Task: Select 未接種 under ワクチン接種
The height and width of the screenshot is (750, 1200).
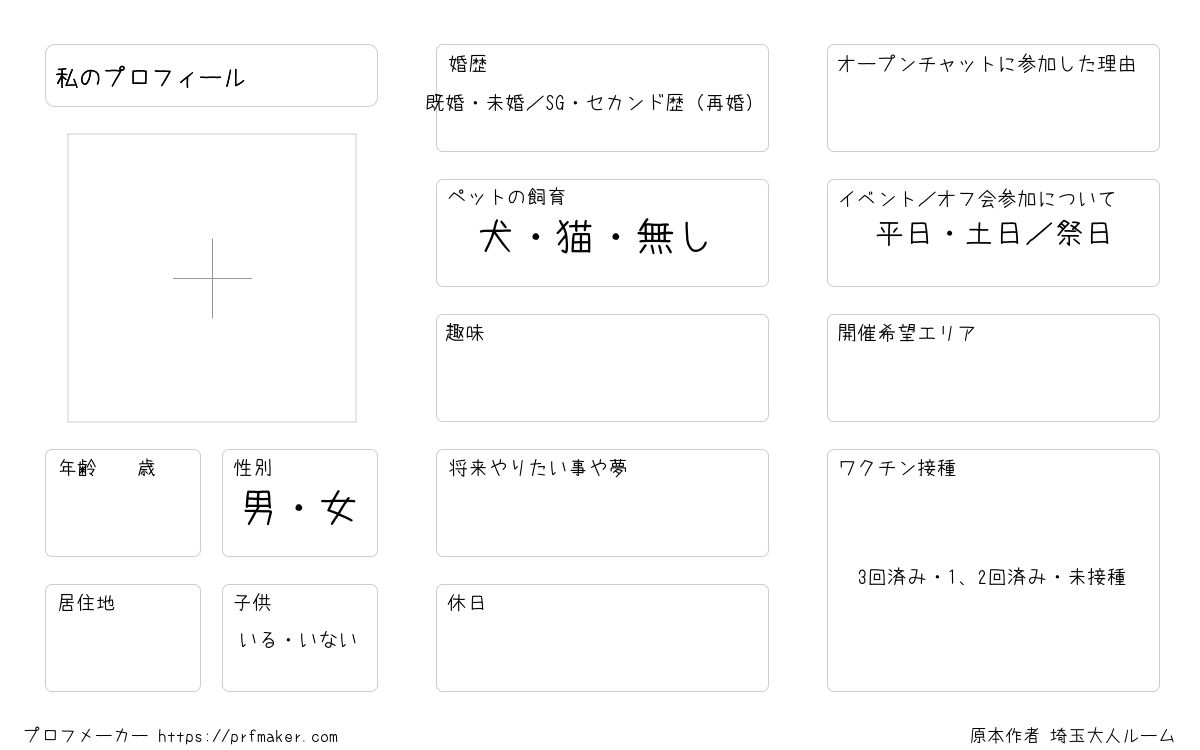Action: 1097,577
